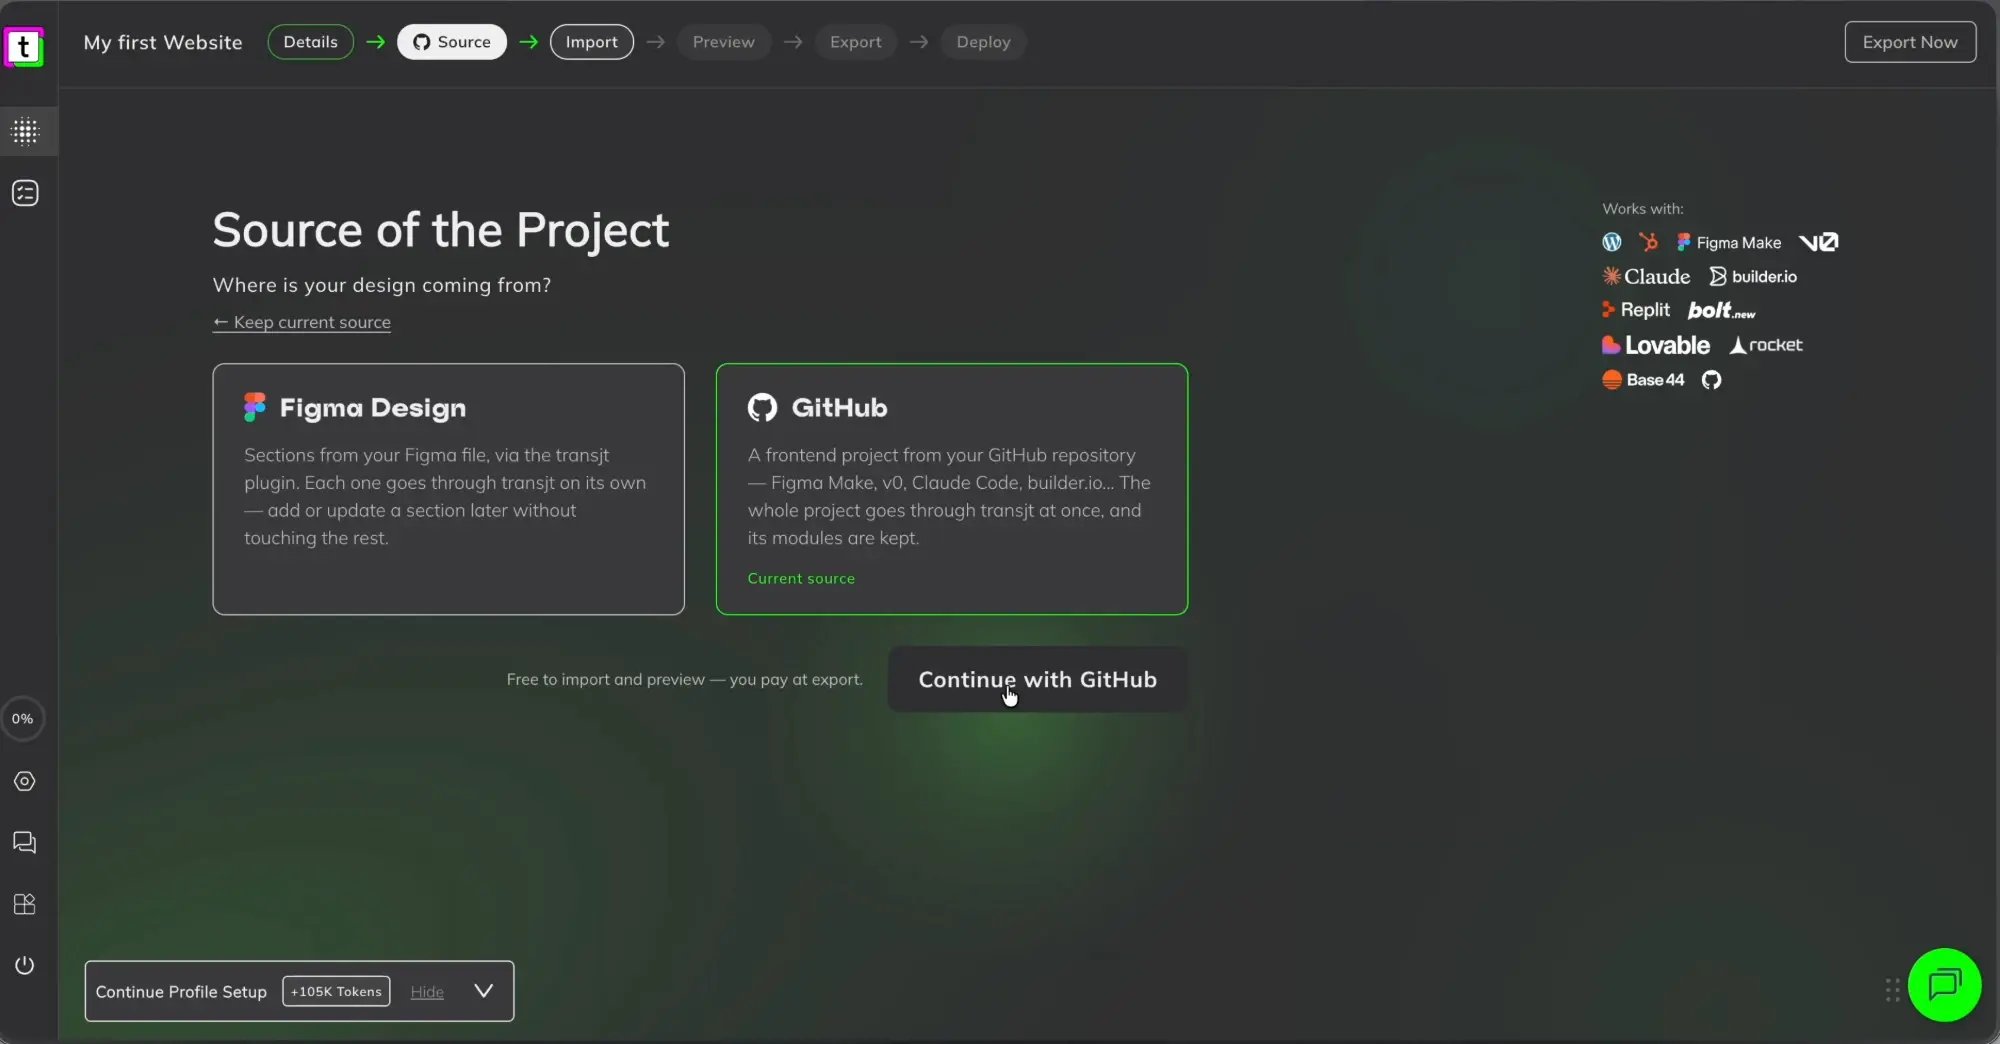The width and height of the screenshot is (2000, 1044).
Task: Click the Lovable logo
Action: [1656, 345]
